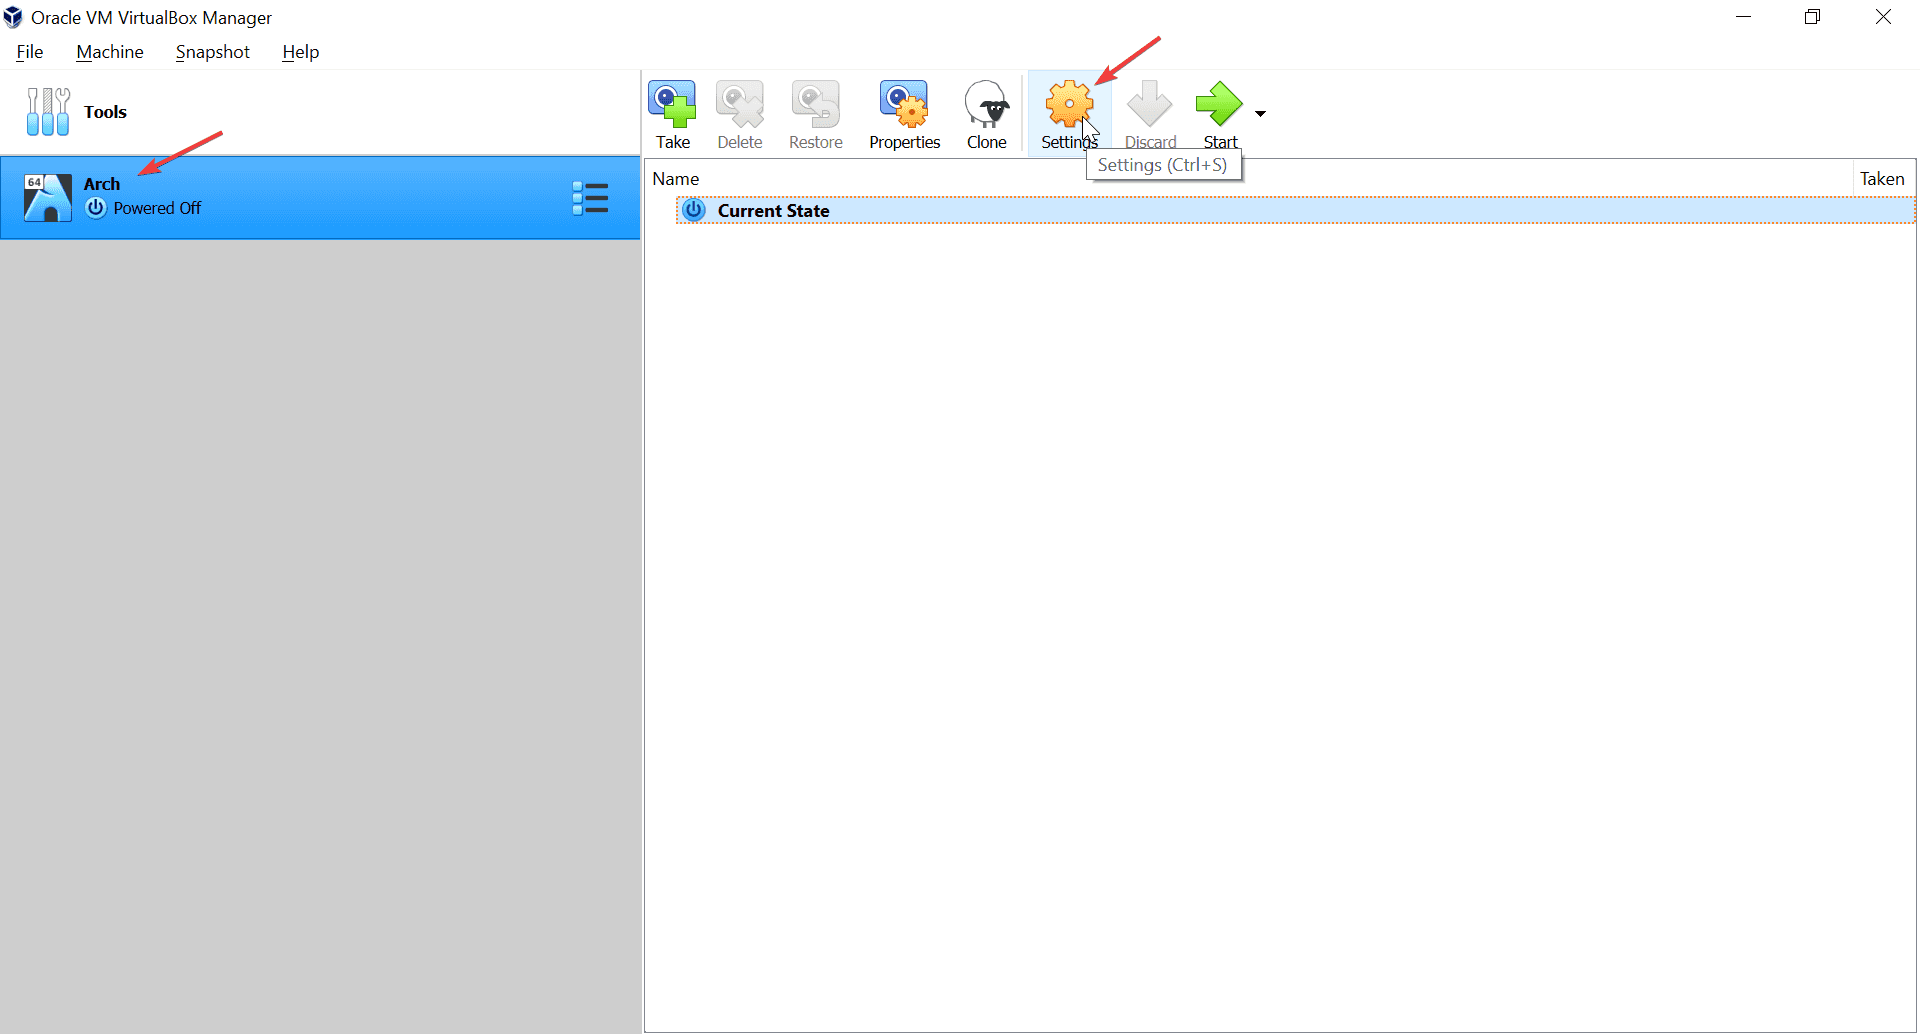Open the File menu
The width and height of the screenshot is (1920, 1034).
pos(30,52)
